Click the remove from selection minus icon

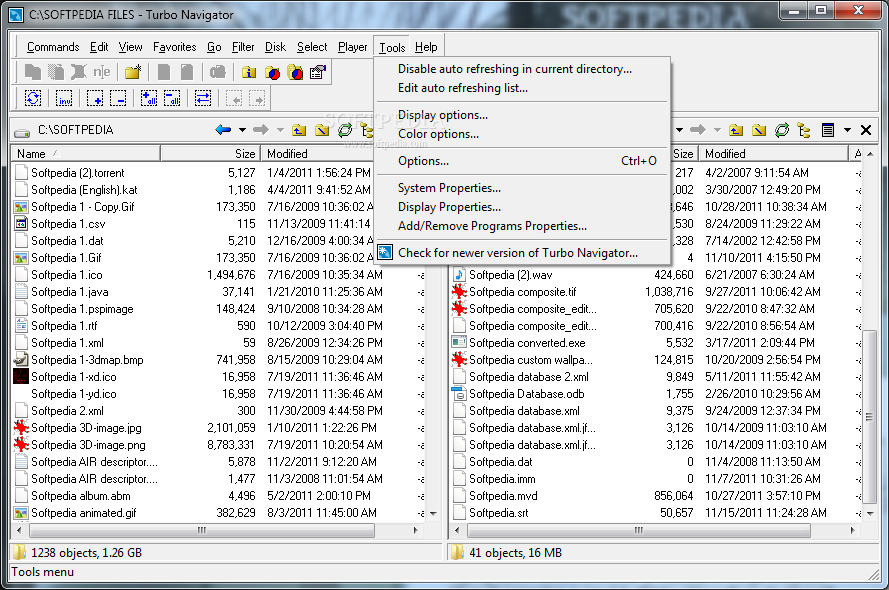tap(117, 99)
